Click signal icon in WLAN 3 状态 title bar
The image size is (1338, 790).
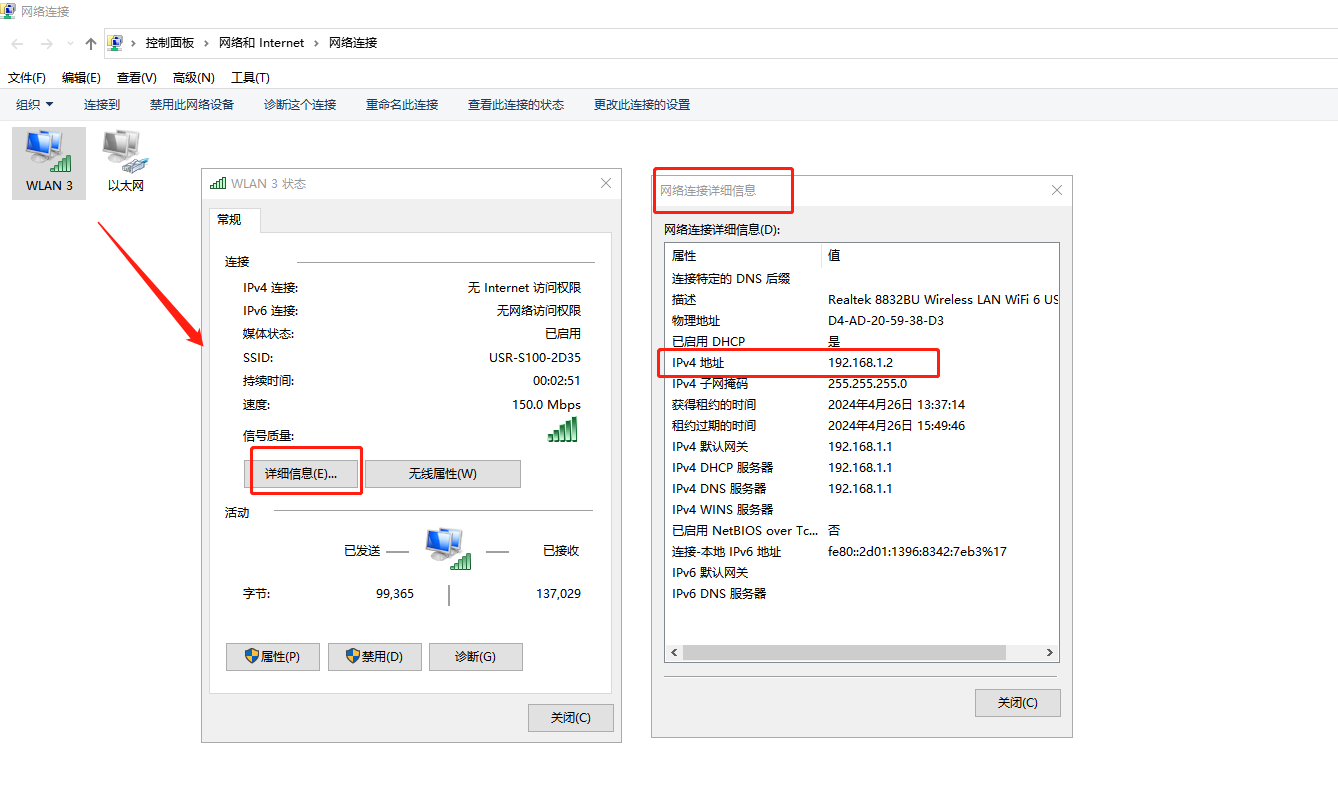[218, 184]
